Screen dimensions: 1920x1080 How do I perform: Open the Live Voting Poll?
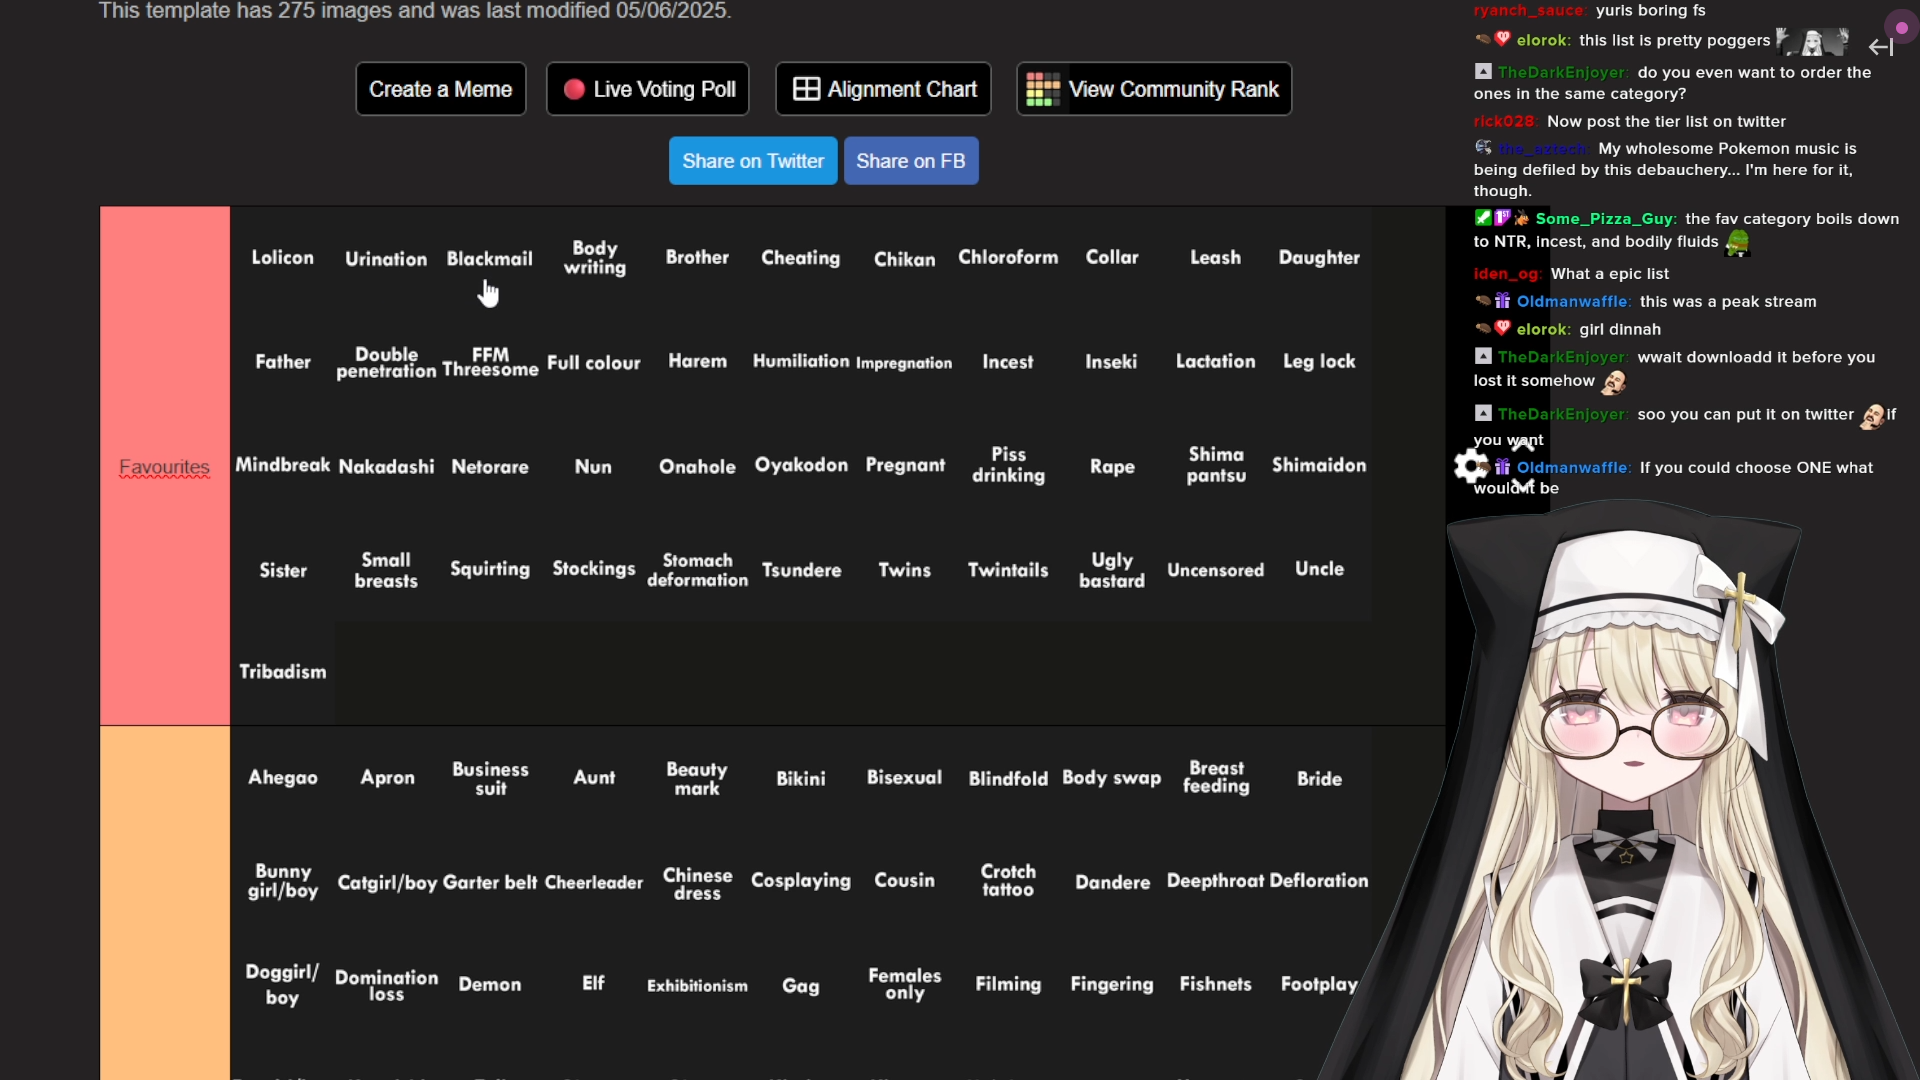(x=648, y=89)
